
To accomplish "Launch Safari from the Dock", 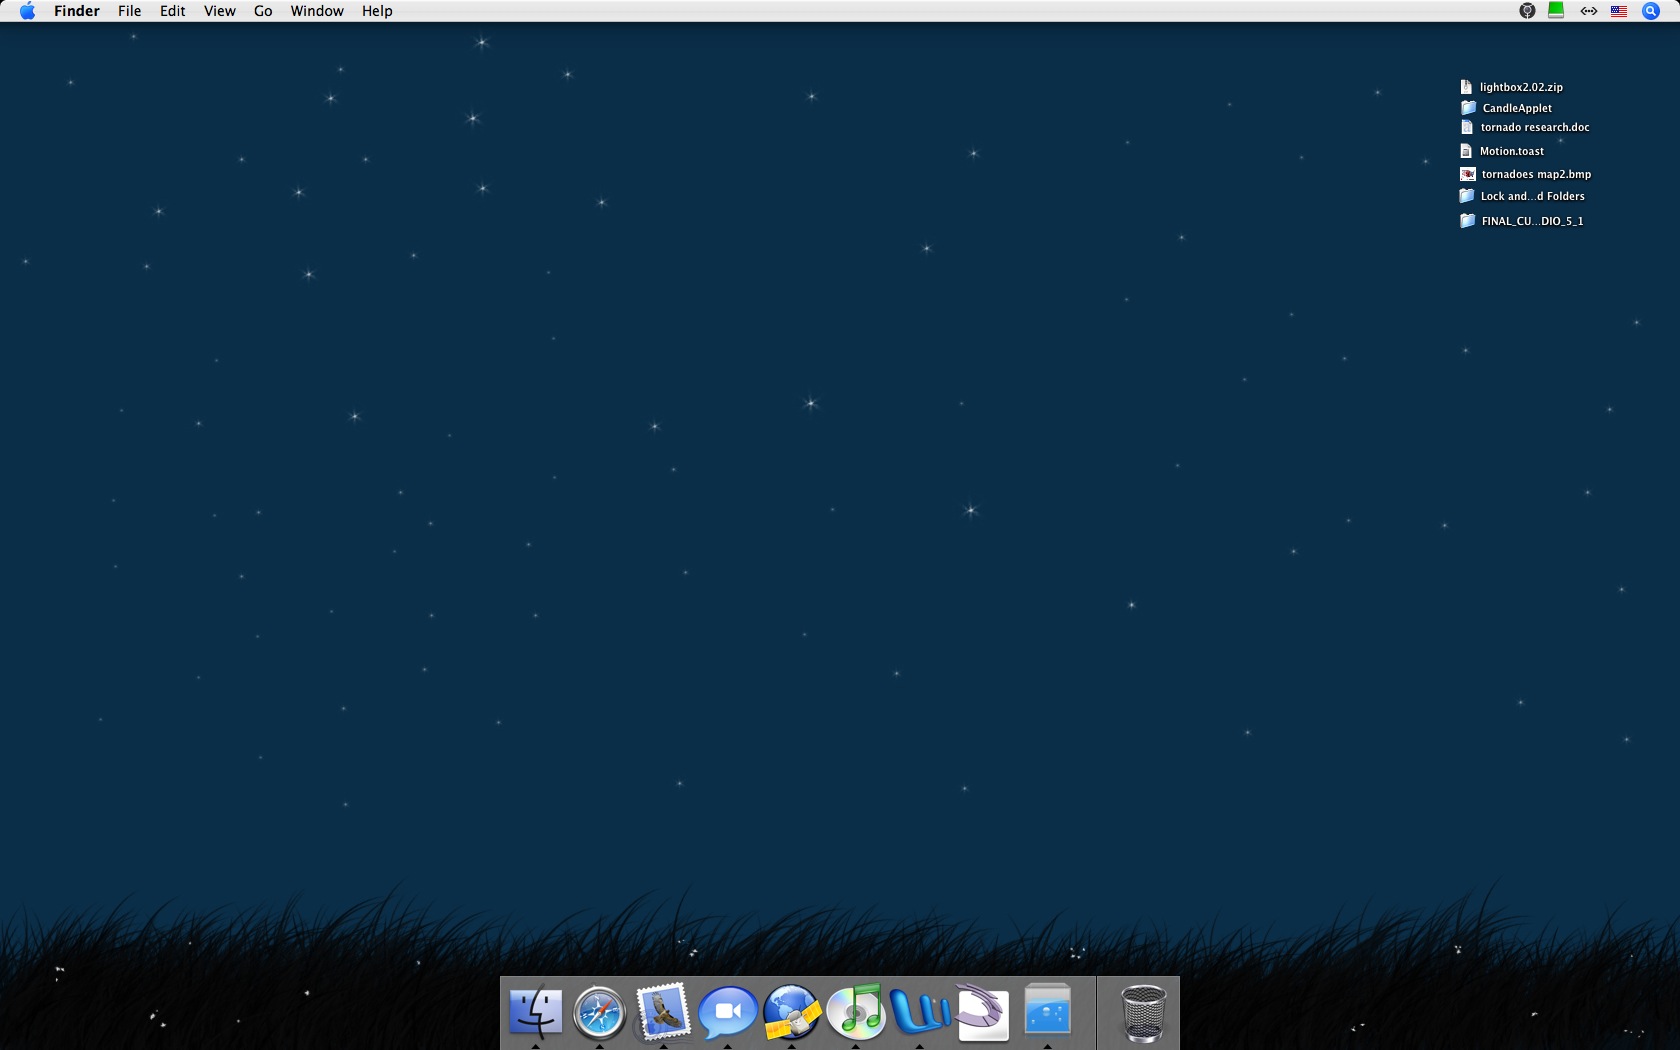I will coord(599,1012).
